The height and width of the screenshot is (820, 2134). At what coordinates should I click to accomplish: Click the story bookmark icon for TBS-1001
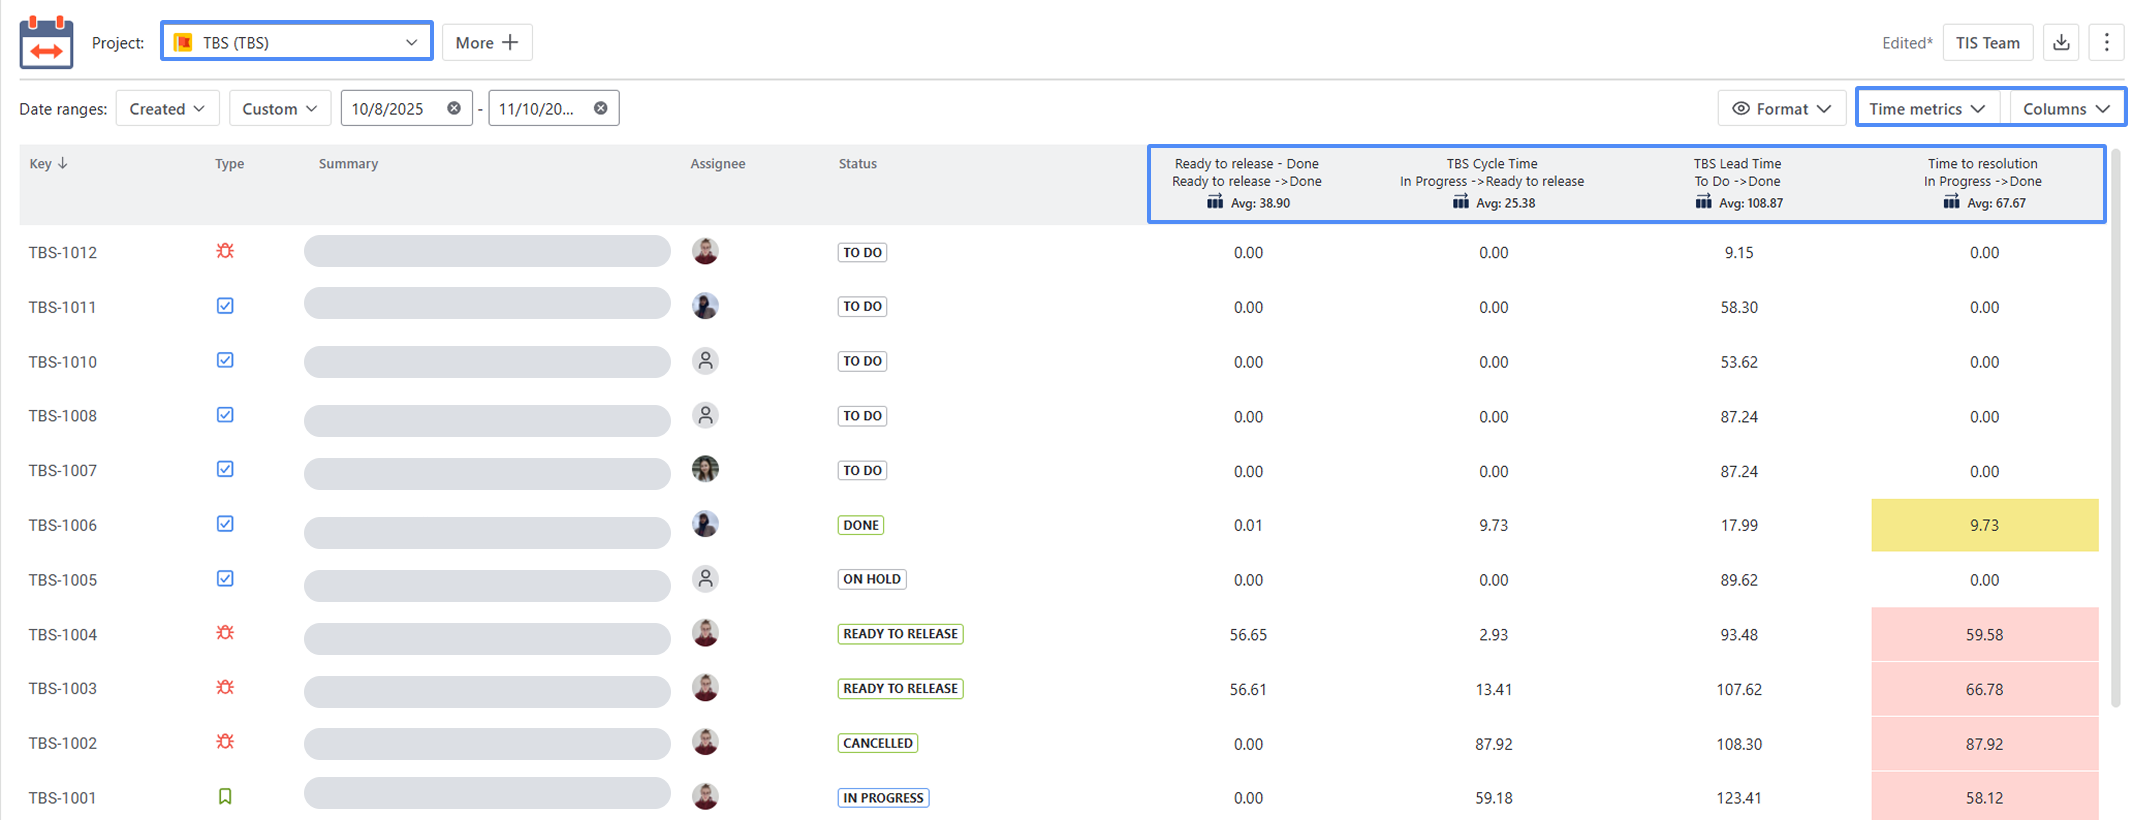225,797
